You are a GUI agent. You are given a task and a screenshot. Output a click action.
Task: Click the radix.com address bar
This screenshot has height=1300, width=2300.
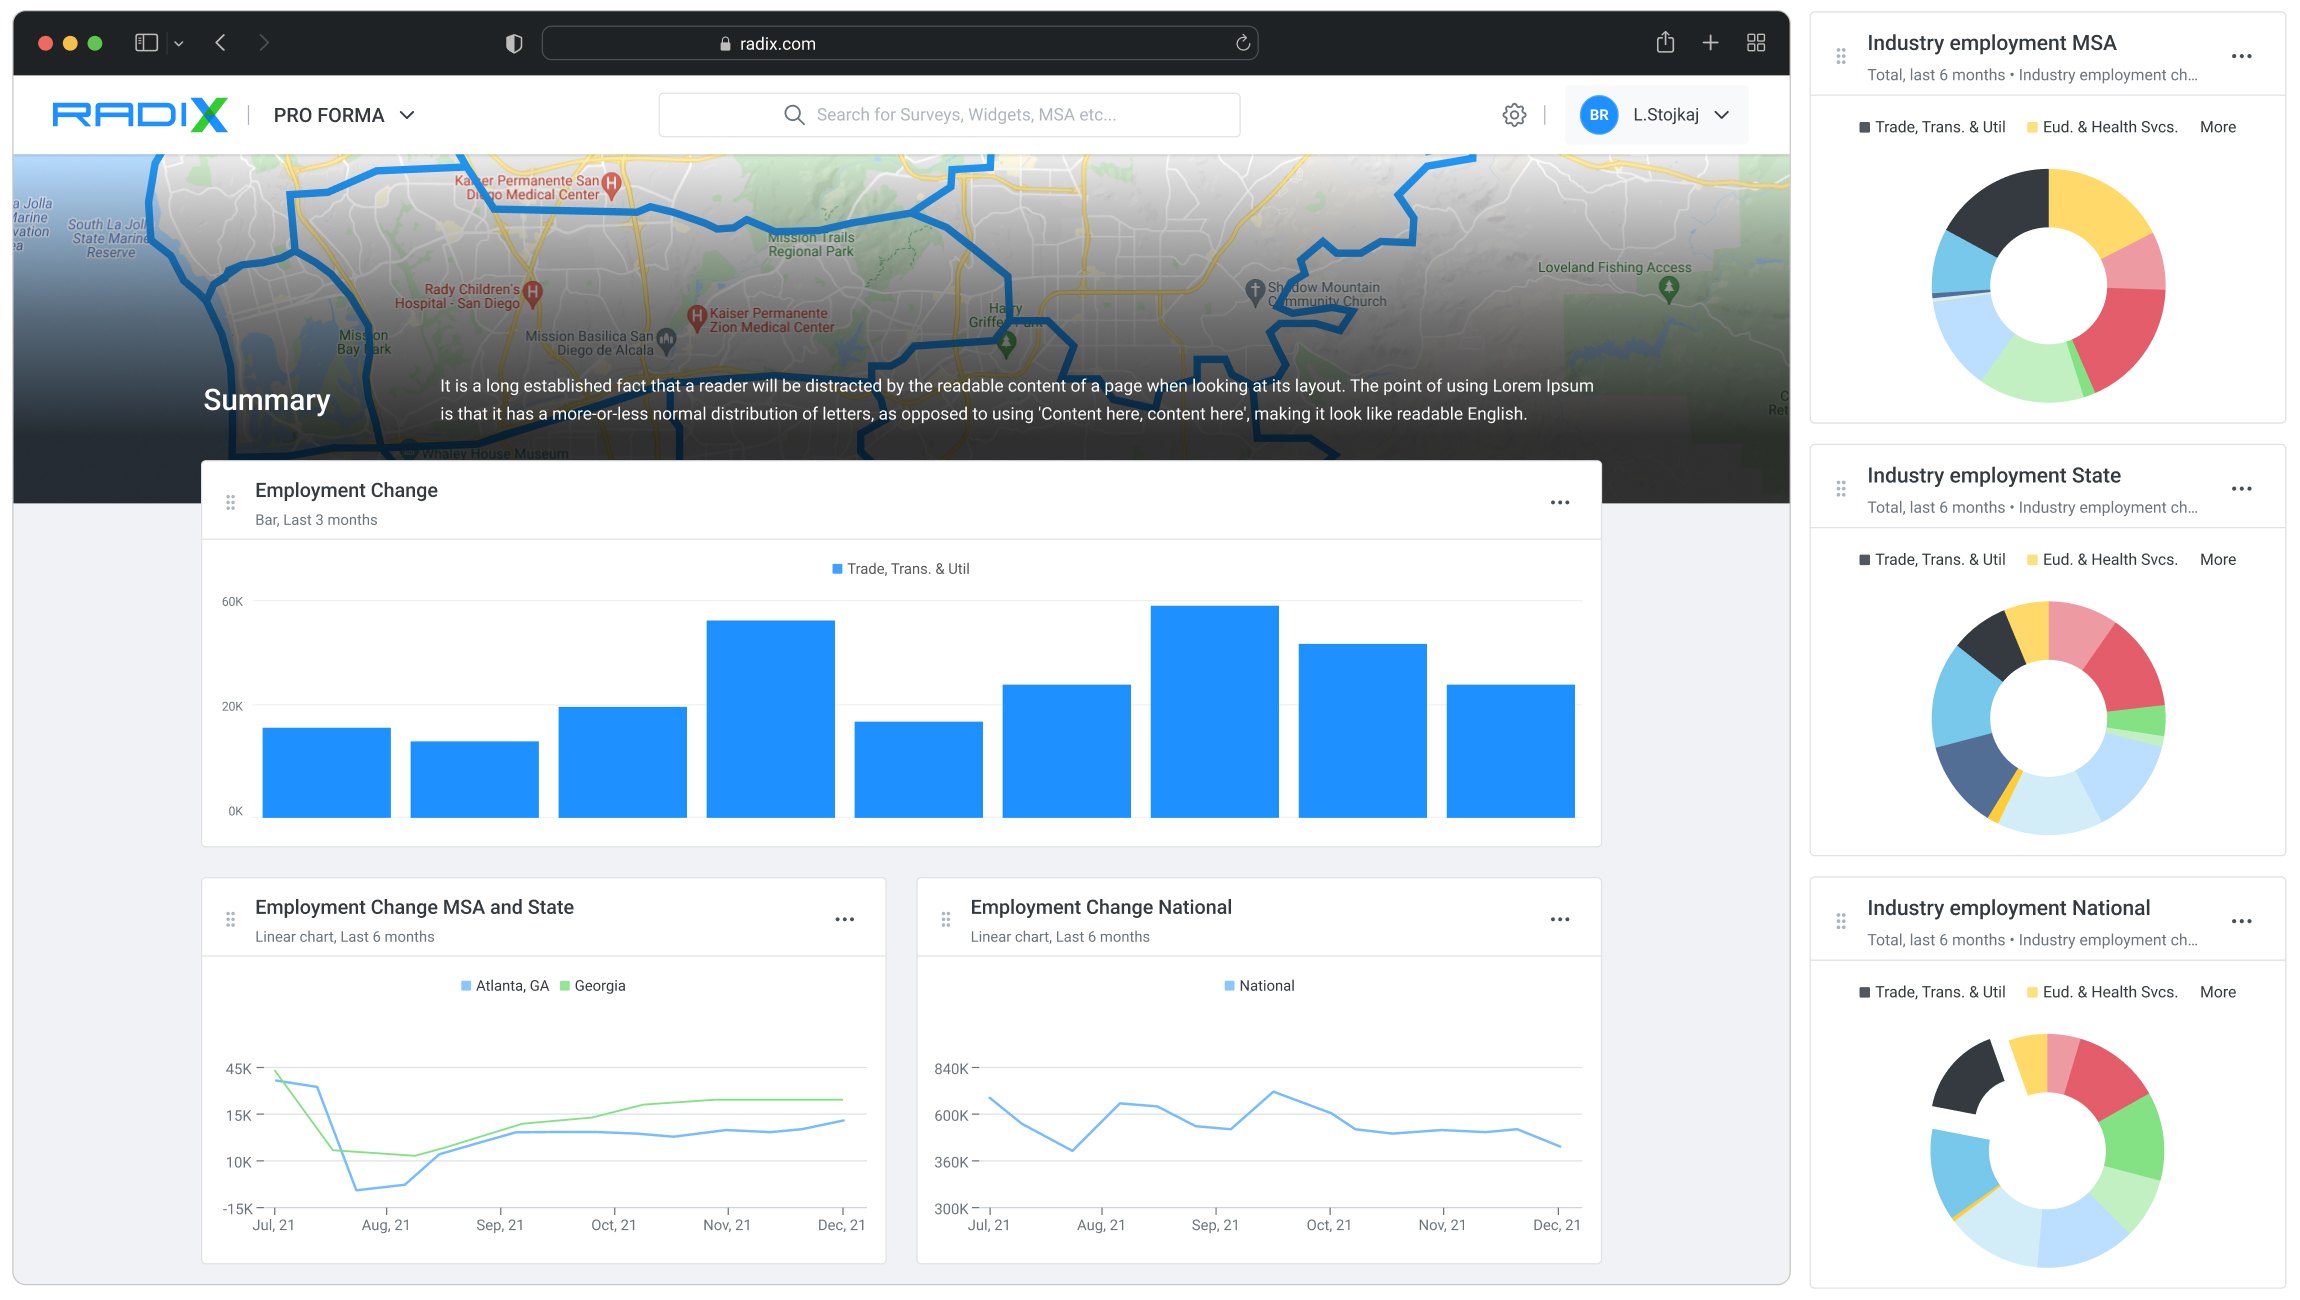pyautogui.click(x=899, y=43)
